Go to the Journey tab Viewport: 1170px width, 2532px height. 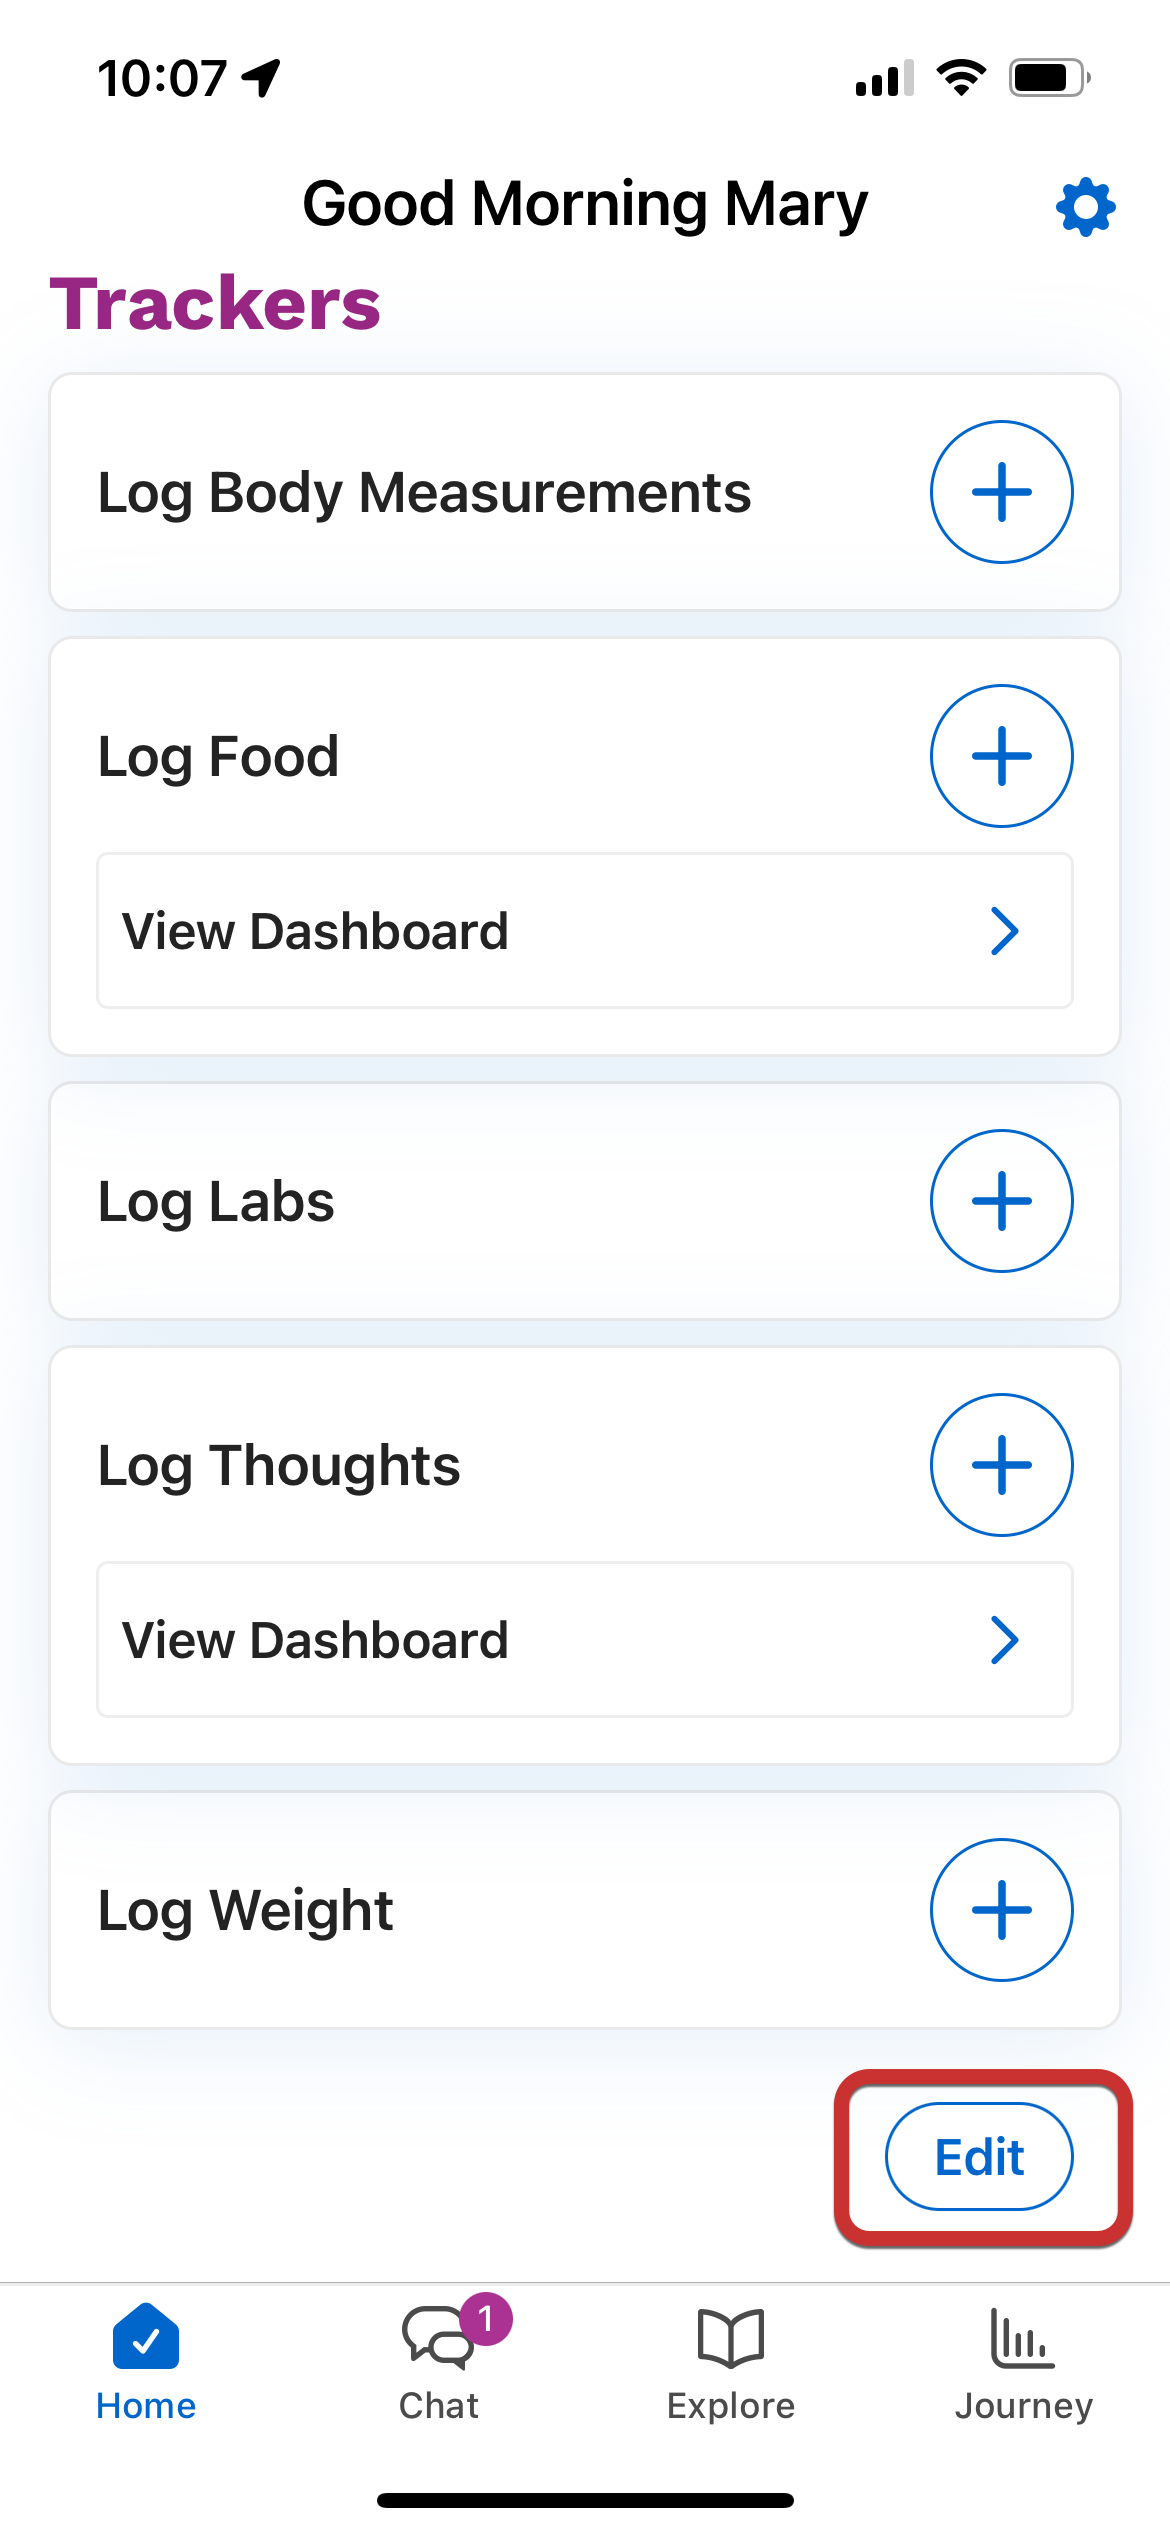pos(1023,2360)
